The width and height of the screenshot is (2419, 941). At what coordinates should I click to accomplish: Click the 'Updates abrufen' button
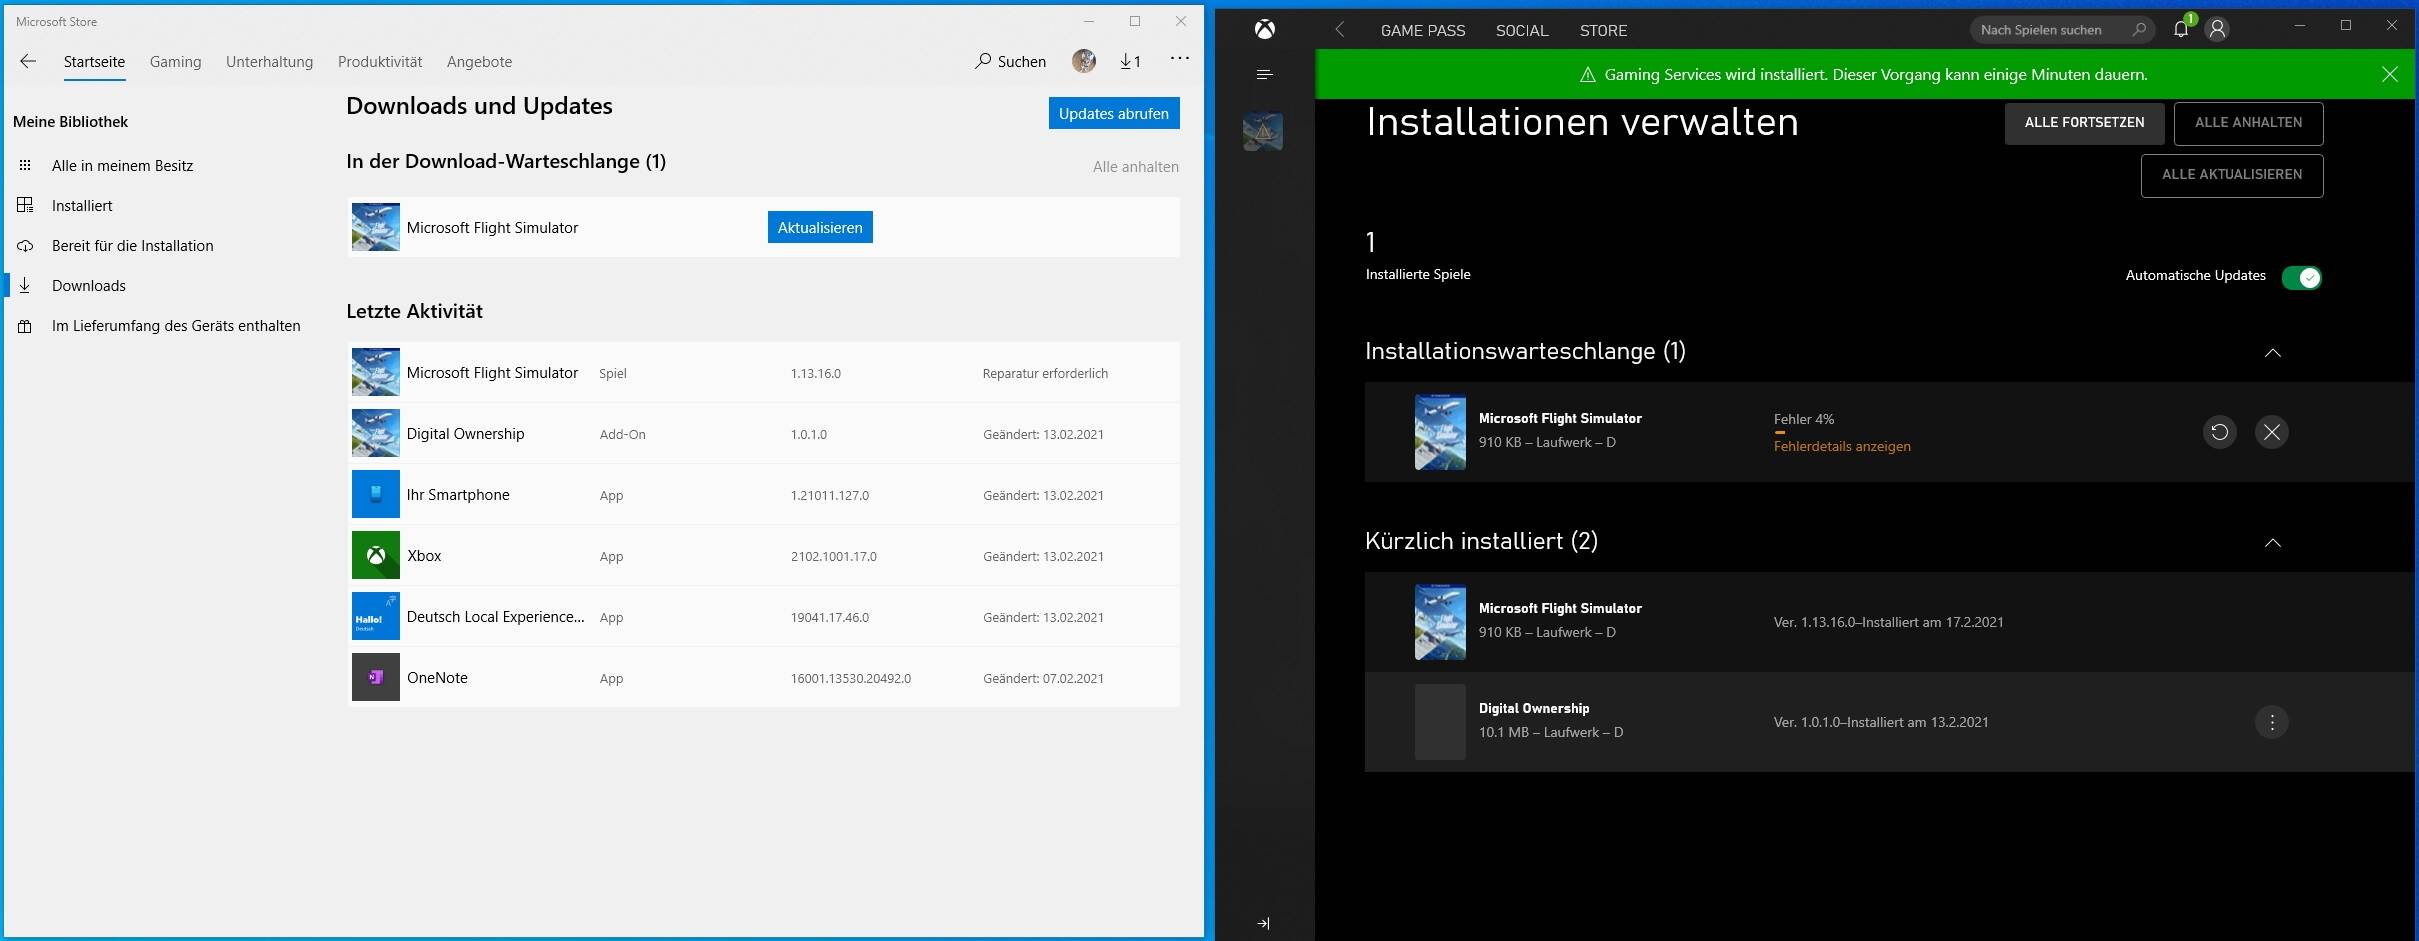[x=1114, y=113]
